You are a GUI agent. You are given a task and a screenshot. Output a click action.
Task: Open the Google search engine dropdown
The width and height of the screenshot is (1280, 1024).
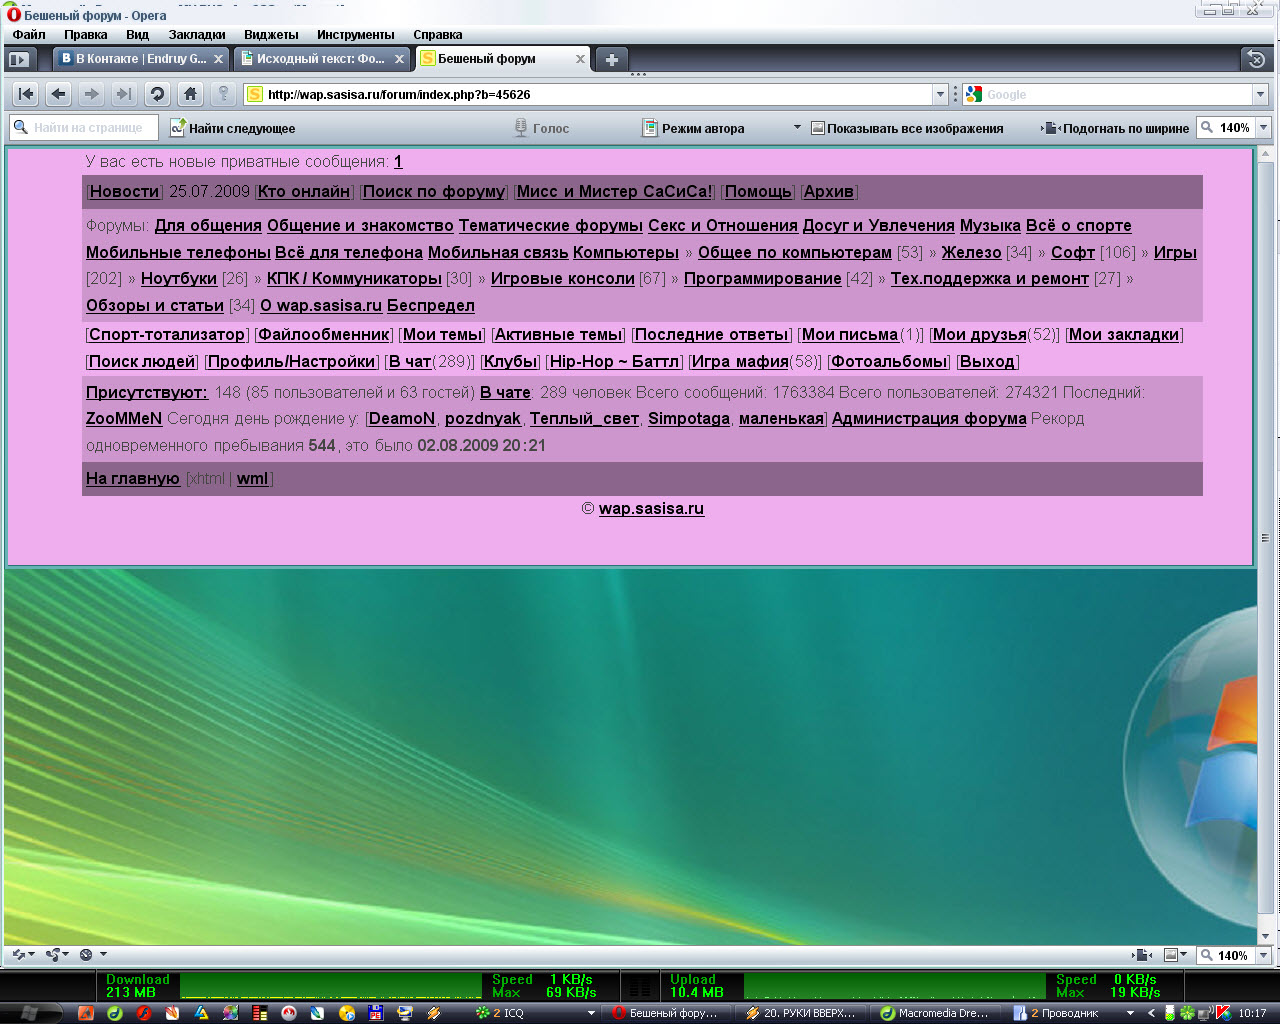tap(1259, 94)
